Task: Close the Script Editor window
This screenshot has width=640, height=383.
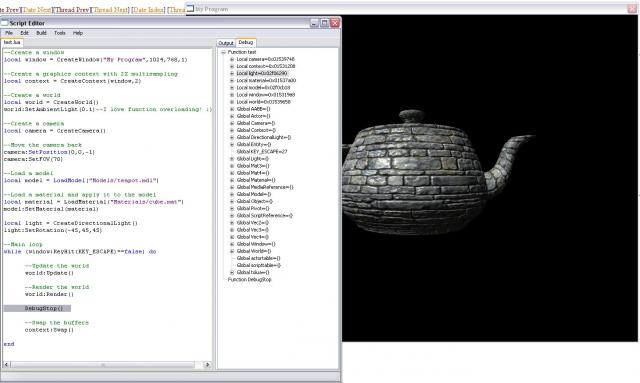Action: pyautogui.click(x=335, y=23)
